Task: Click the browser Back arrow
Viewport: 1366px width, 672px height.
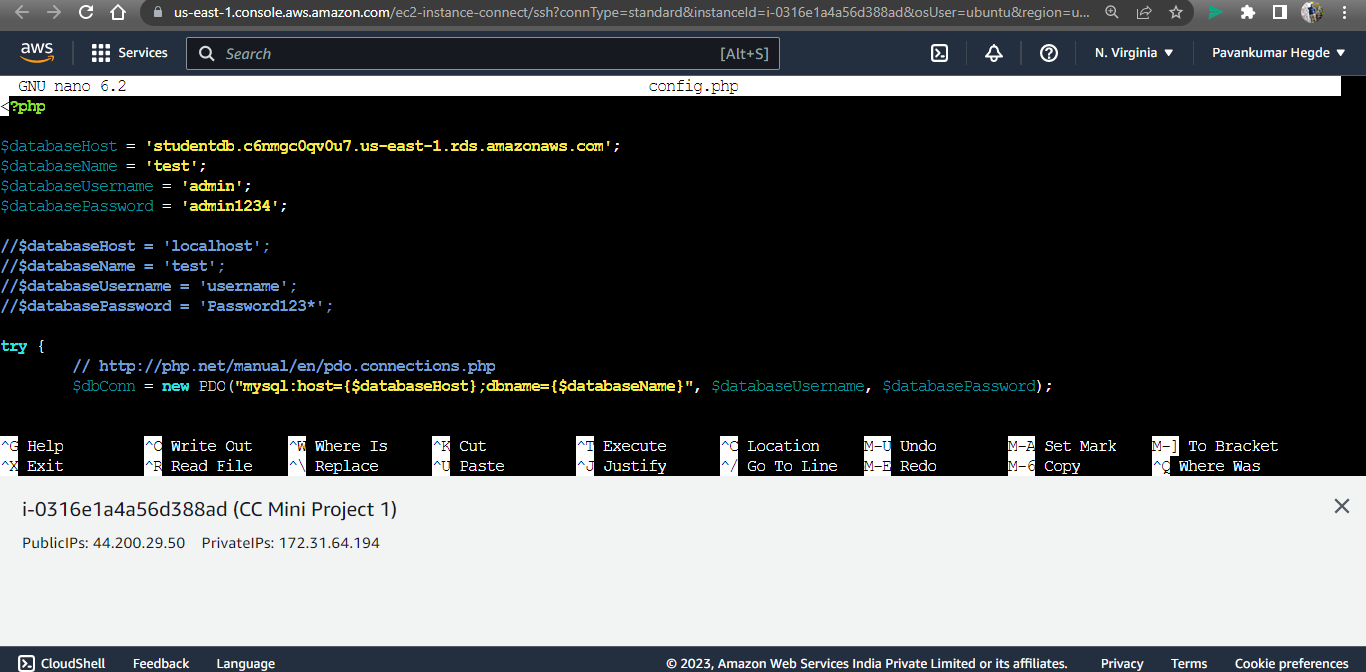Action: 22,13
